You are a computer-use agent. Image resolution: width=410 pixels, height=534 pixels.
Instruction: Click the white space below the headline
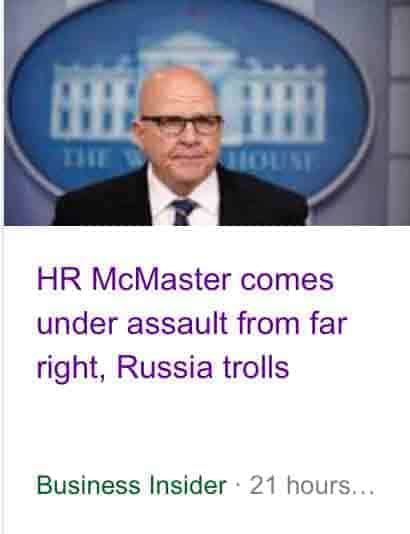click(x=204, y=426)
